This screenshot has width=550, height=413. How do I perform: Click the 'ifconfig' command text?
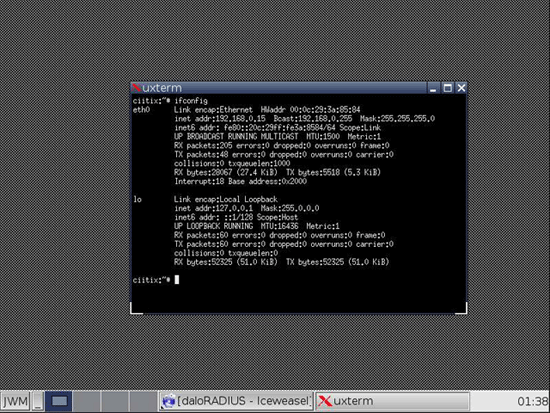[191, 101]
